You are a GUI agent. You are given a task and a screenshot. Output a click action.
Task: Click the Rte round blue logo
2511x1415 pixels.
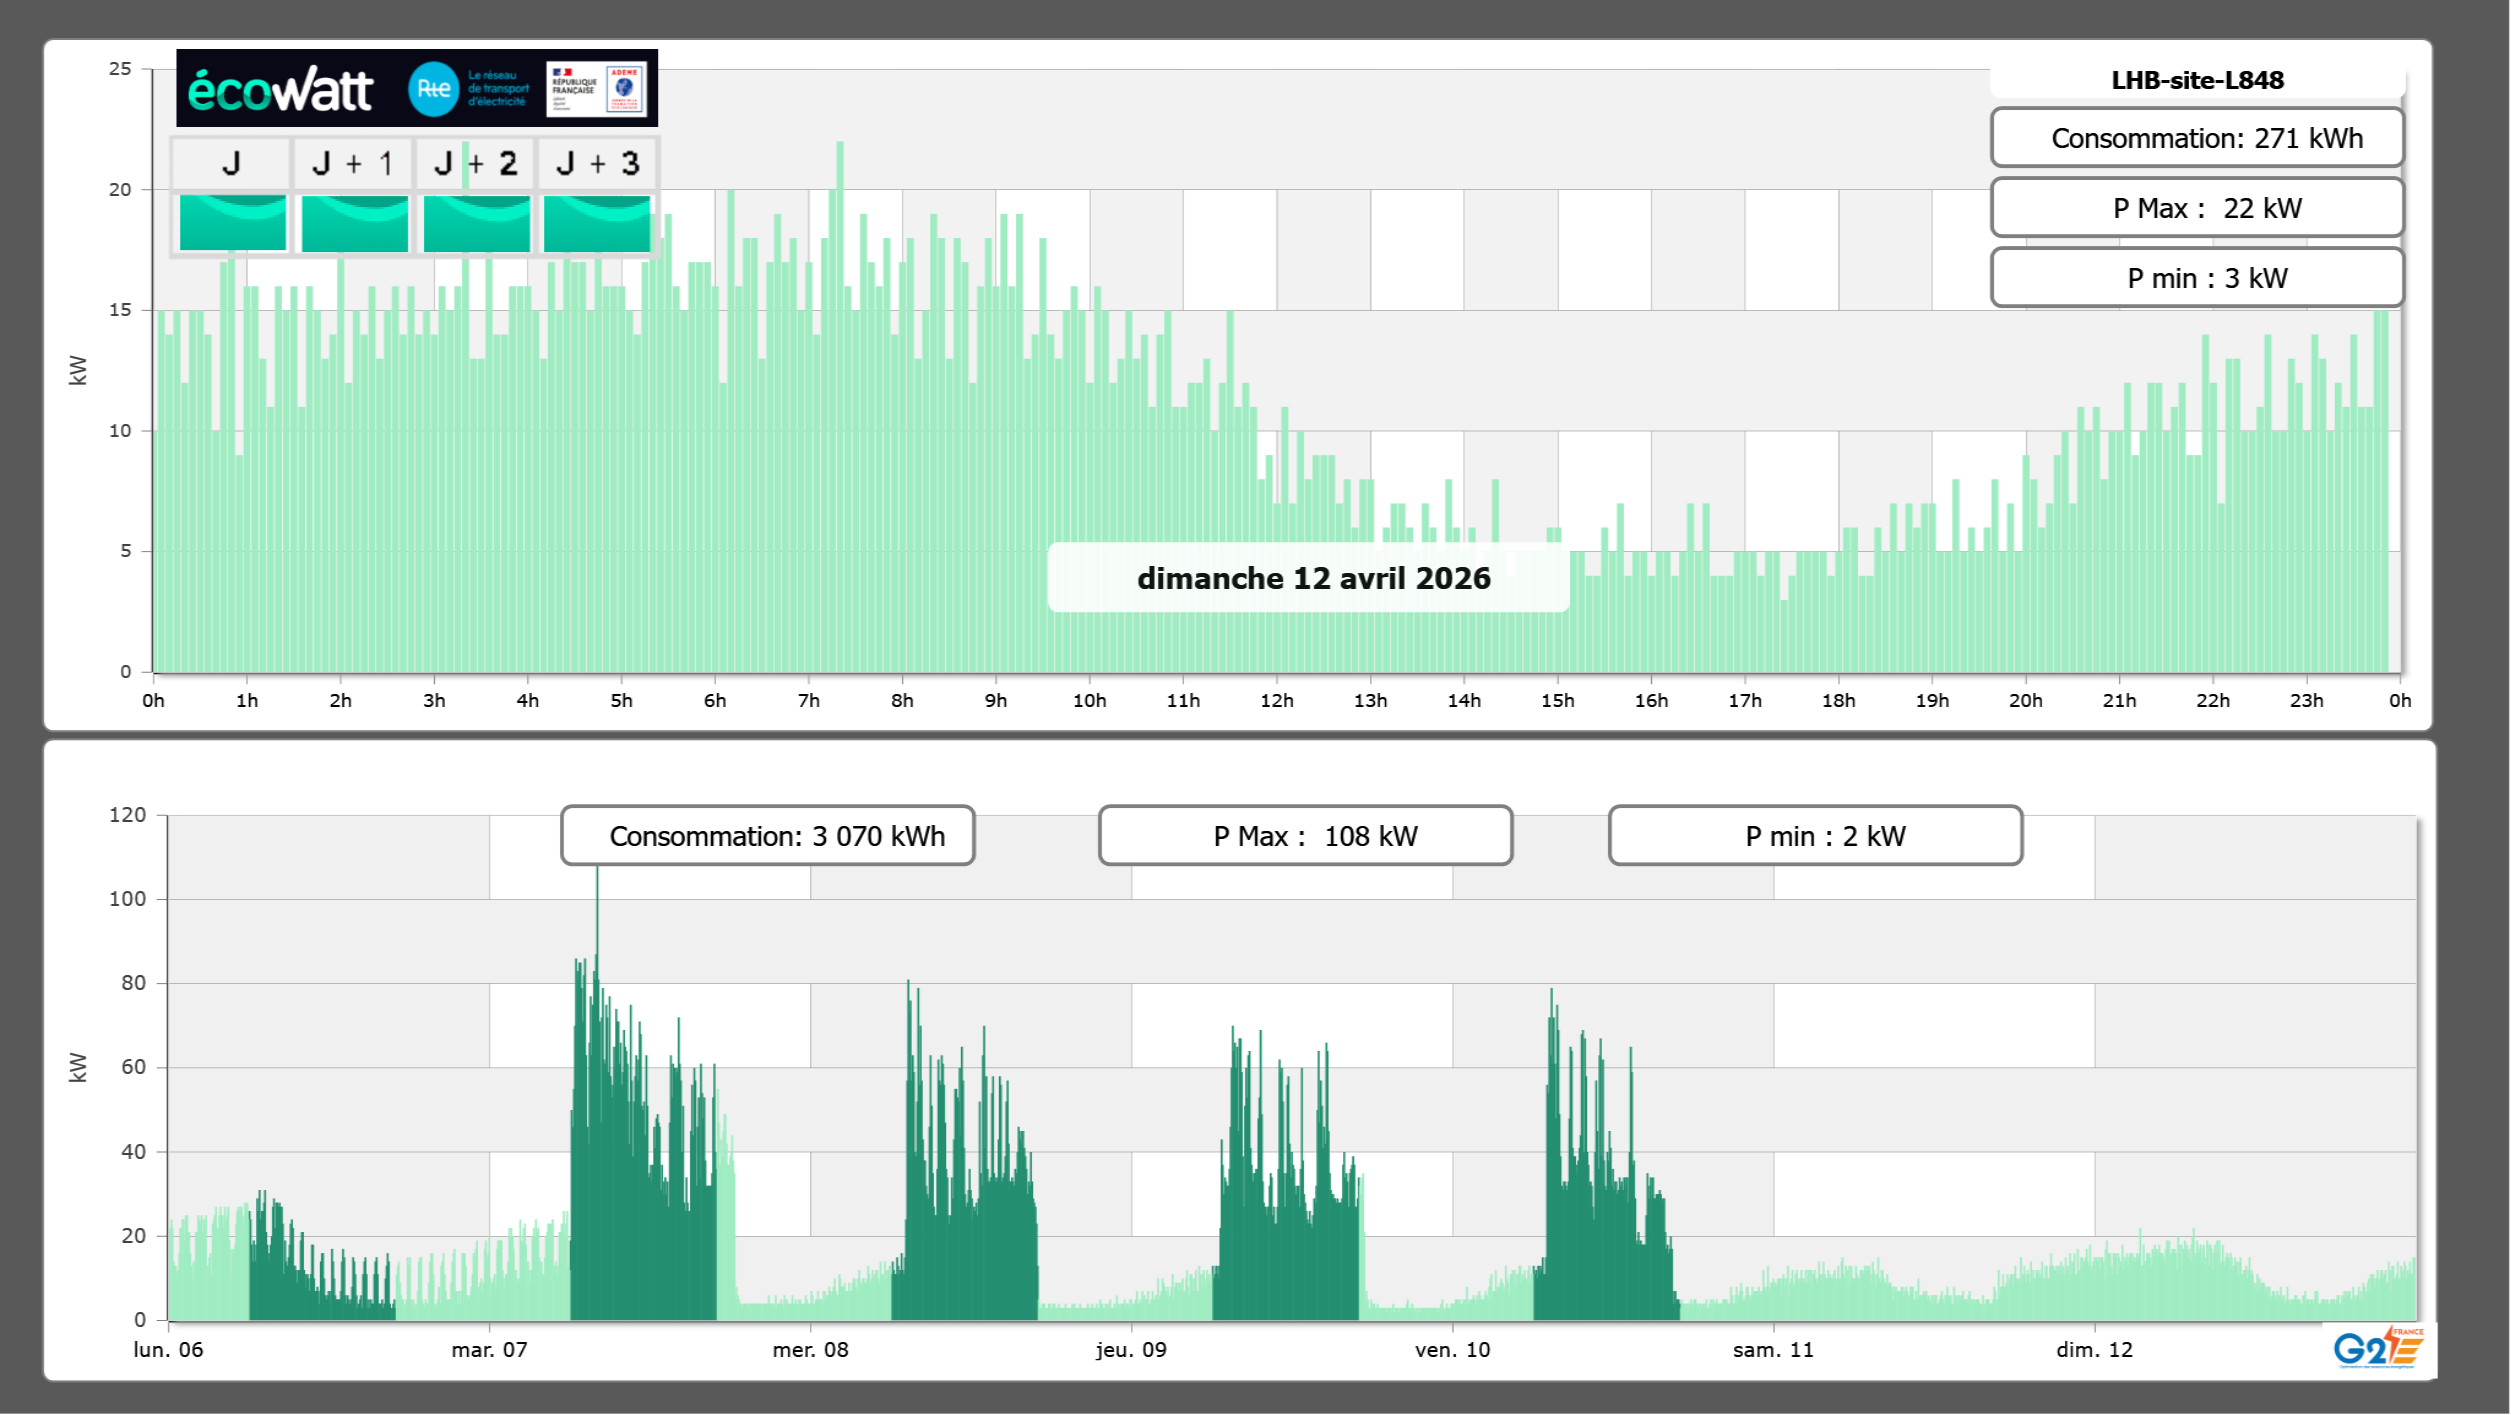(433, 89)
